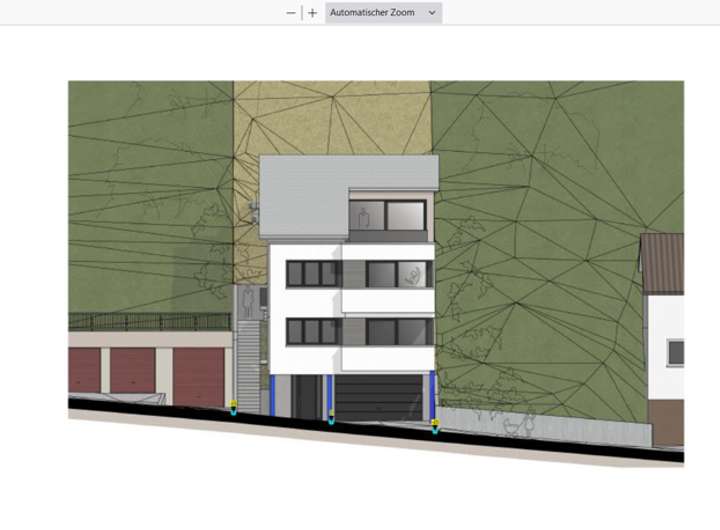This screenshot has height=530, width=720.
Task: Click the person figure standing above the staircase
Action: coord(249,299)
